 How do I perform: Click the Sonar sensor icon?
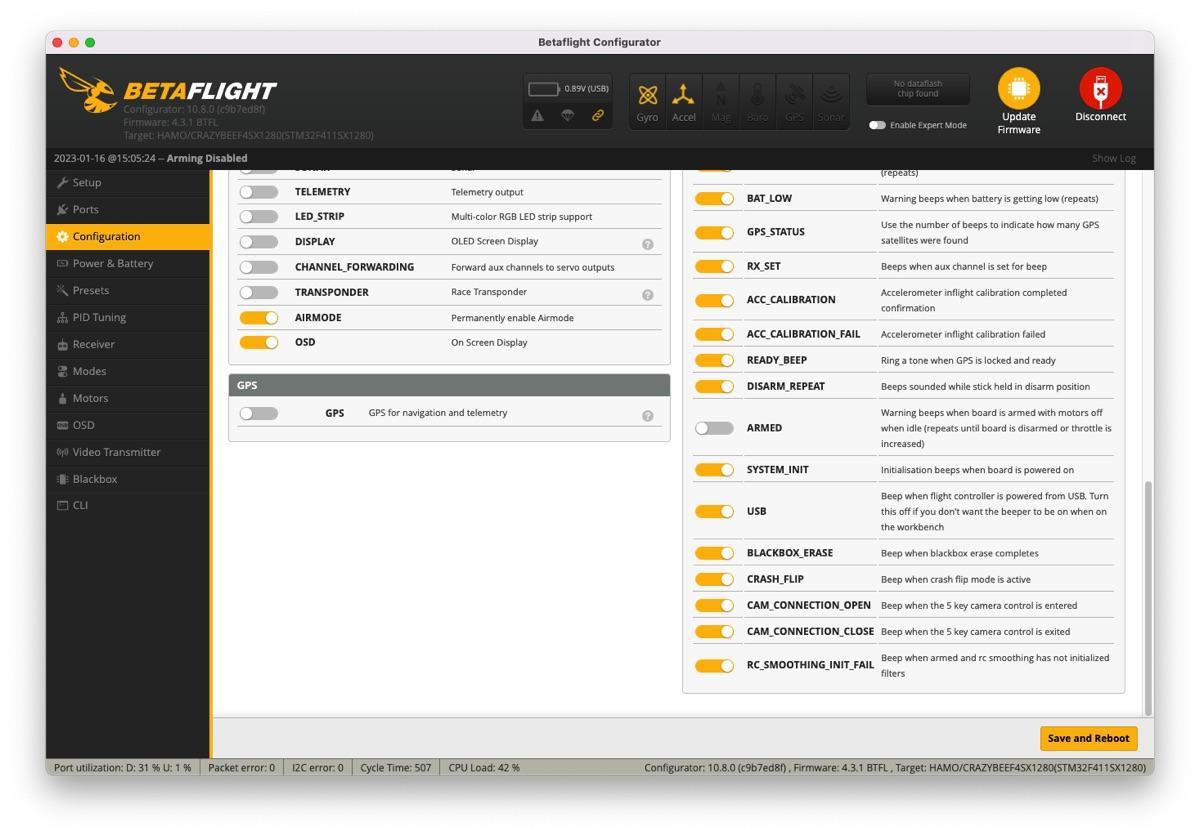point(831,101)
